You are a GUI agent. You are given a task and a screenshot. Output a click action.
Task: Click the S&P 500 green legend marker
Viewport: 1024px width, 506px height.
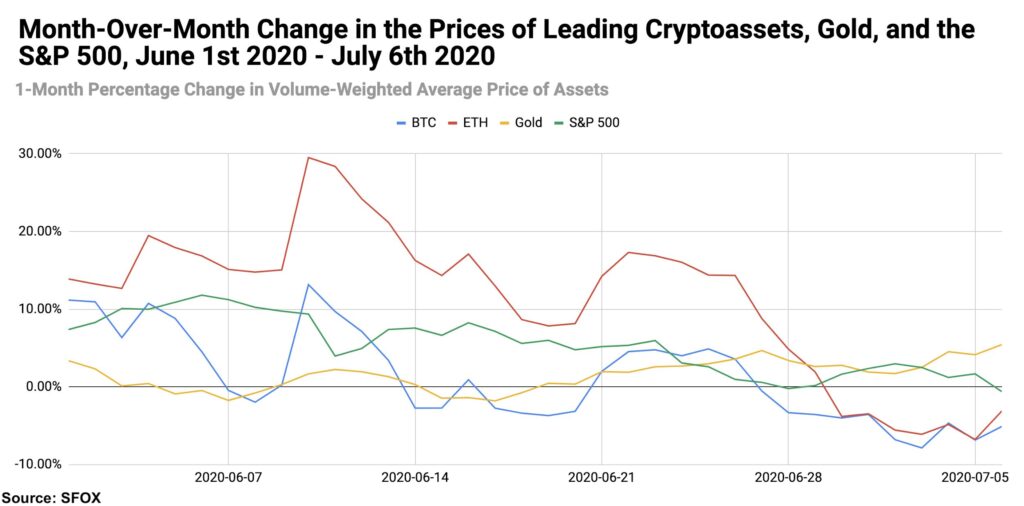tap(559, 123)
